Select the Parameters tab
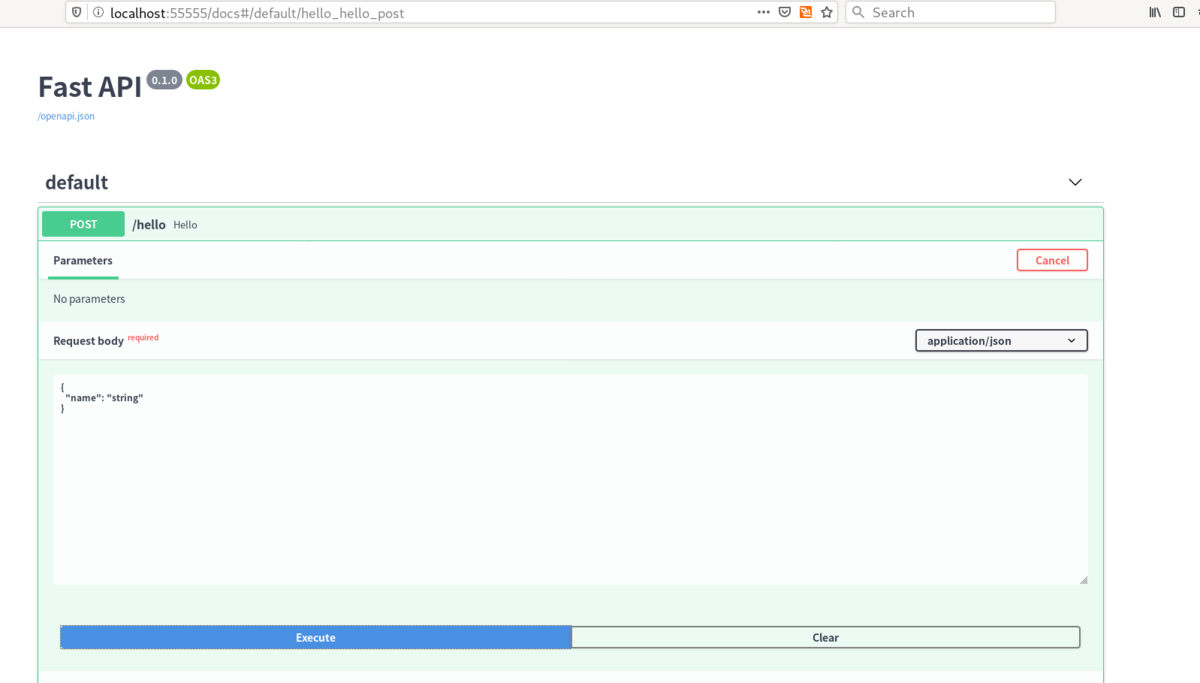 point(83,260)
